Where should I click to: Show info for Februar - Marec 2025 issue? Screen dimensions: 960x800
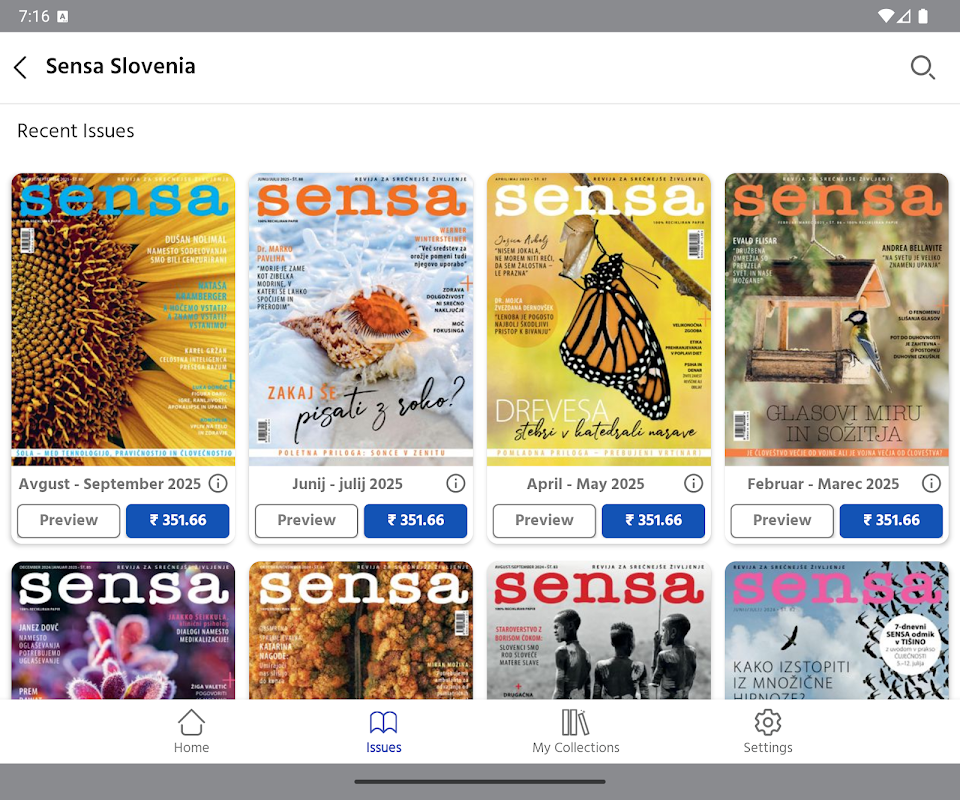(x=931, y=484)
